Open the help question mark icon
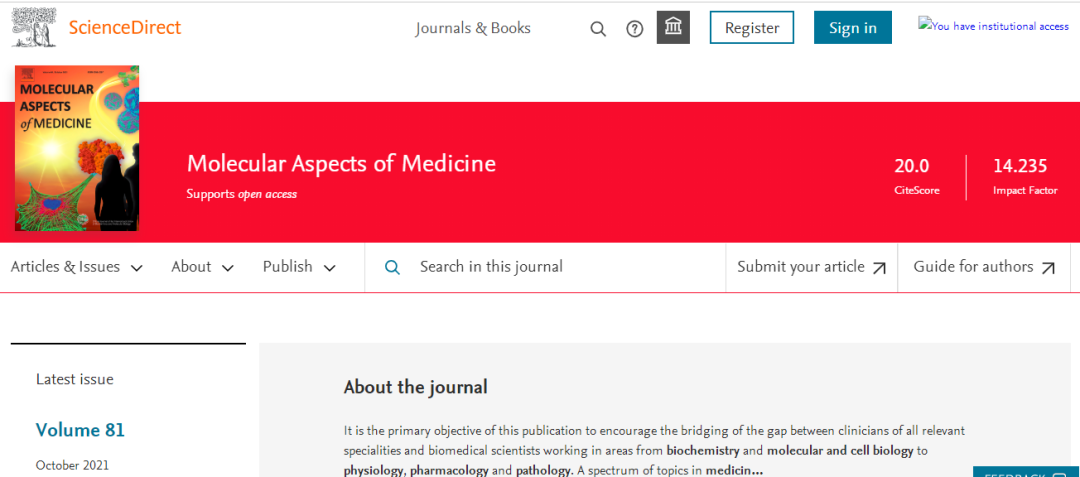The image size is (1080, 477). (634, 28)
